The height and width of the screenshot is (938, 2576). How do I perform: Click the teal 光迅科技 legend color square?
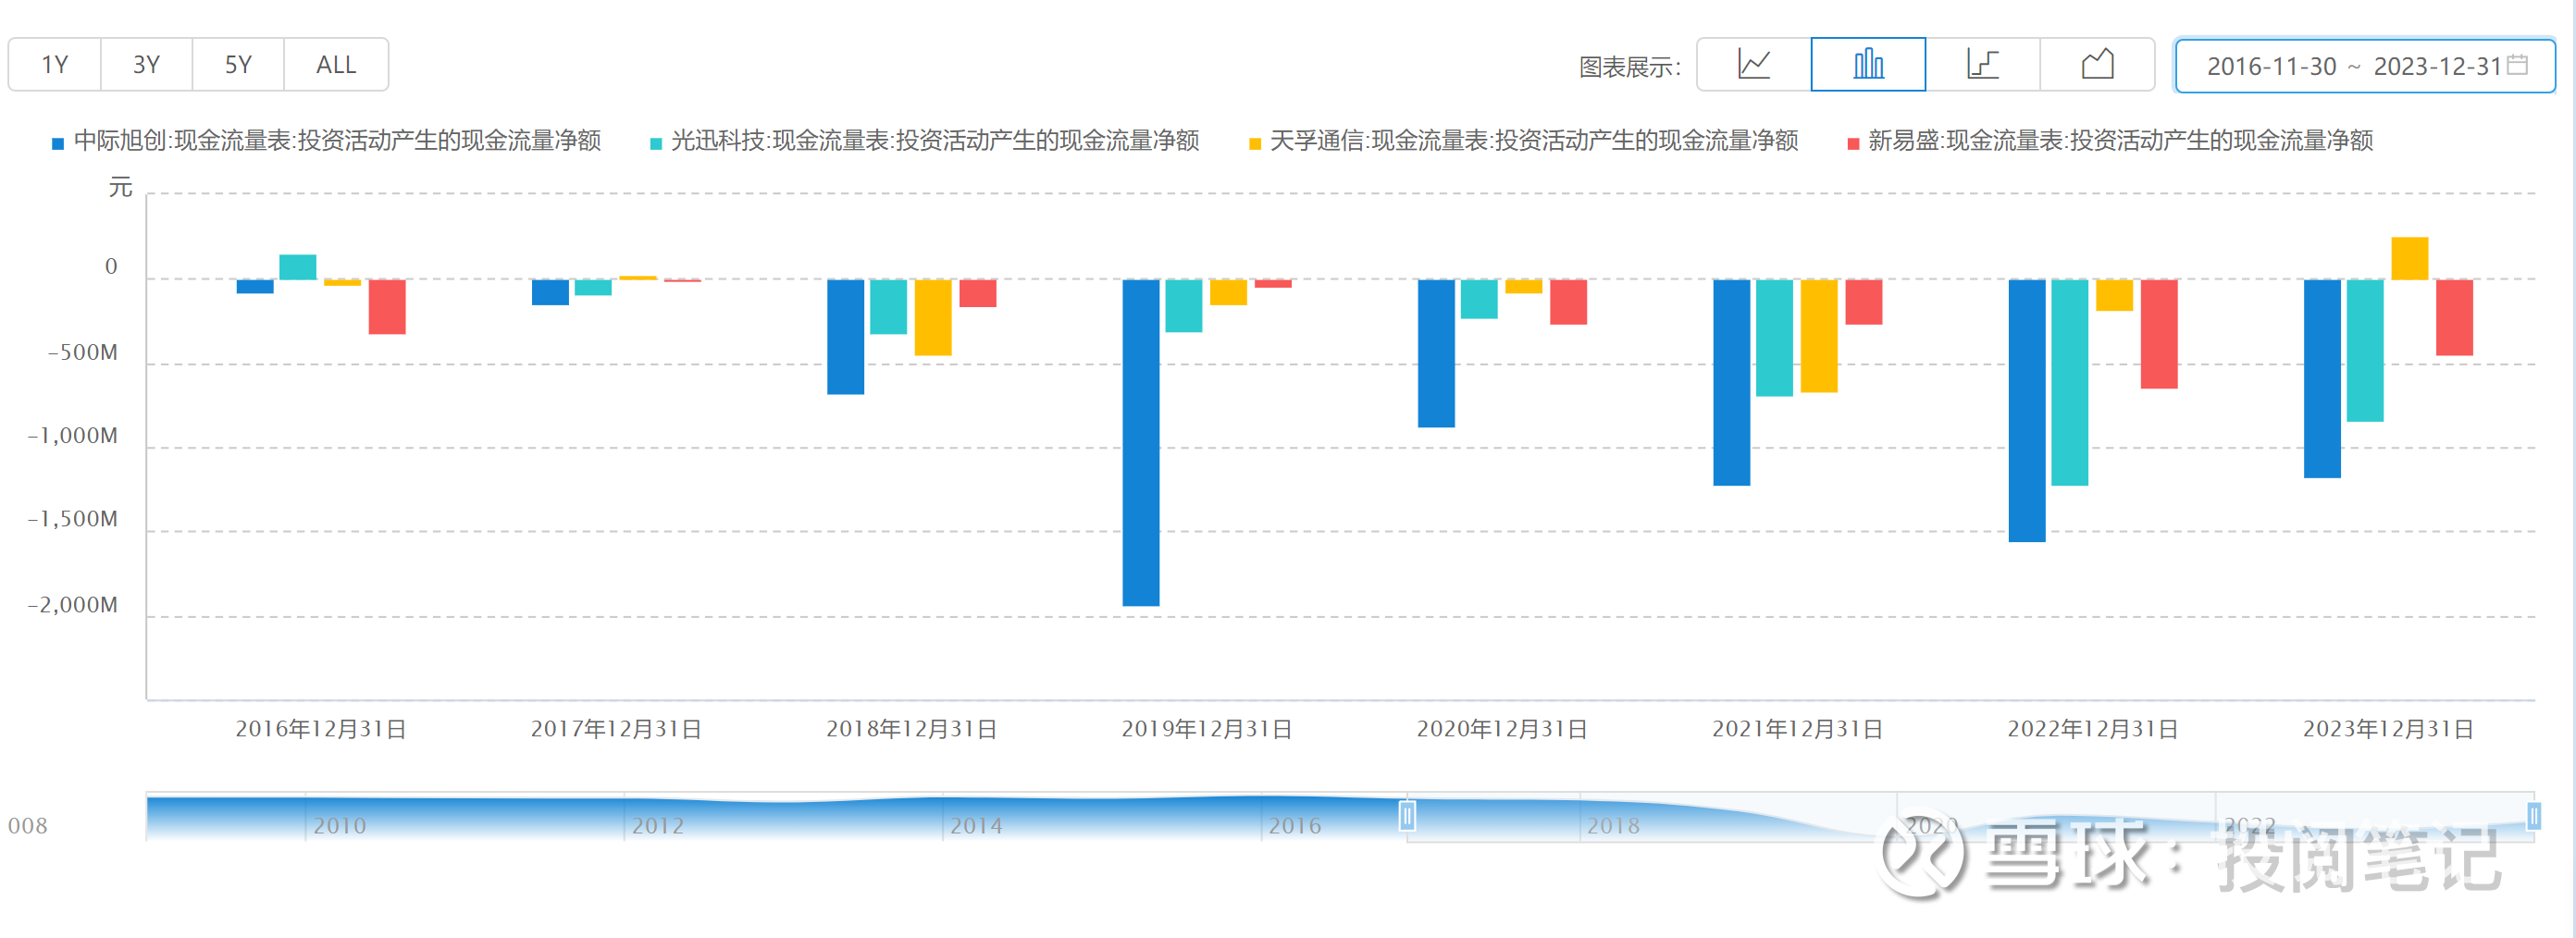(656, 144)
